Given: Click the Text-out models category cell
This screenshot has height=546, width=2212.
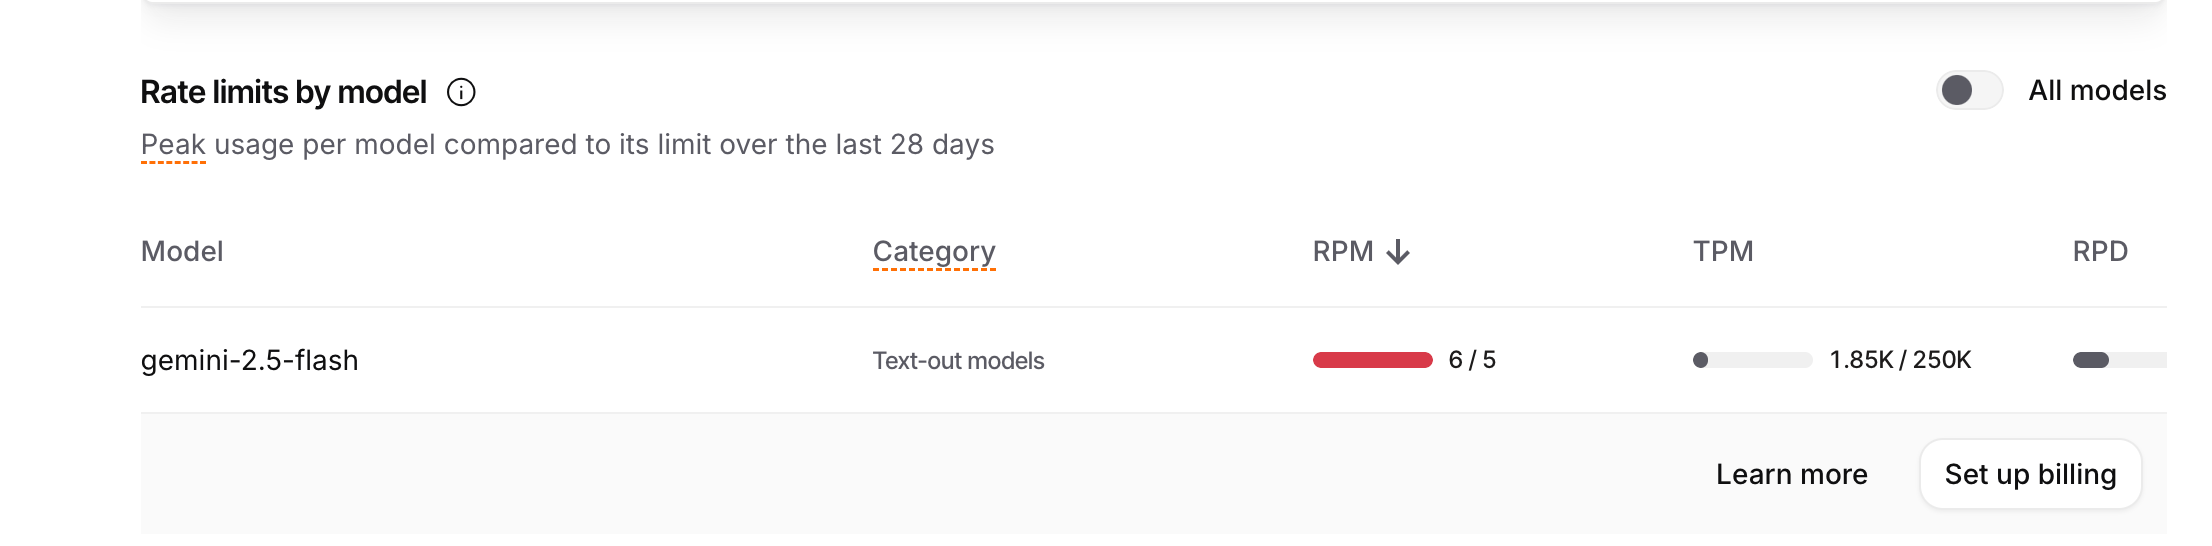Looking at the screenshot, I should [958, 361].
